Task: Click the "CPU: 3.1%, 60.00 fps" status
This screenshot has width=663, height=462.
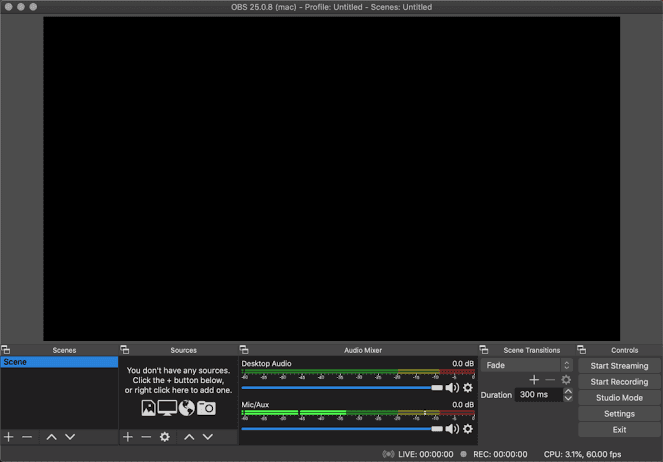Action: pos(582,454)
